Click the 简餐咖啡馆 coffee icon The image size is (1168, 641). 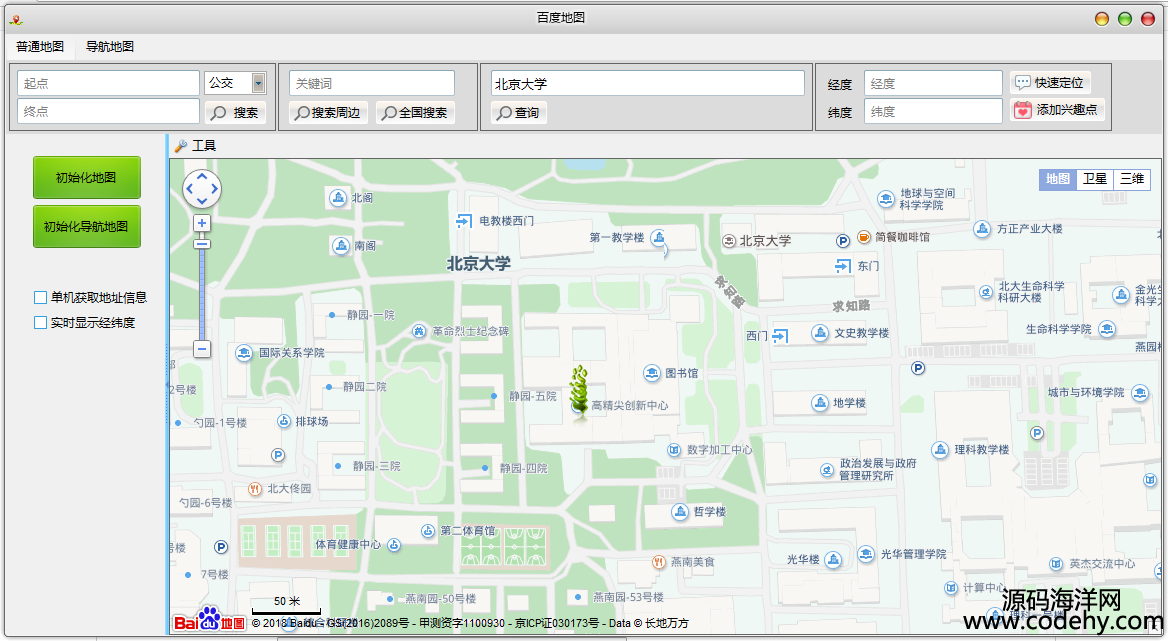pyautogui.click(x=863, y=237)
